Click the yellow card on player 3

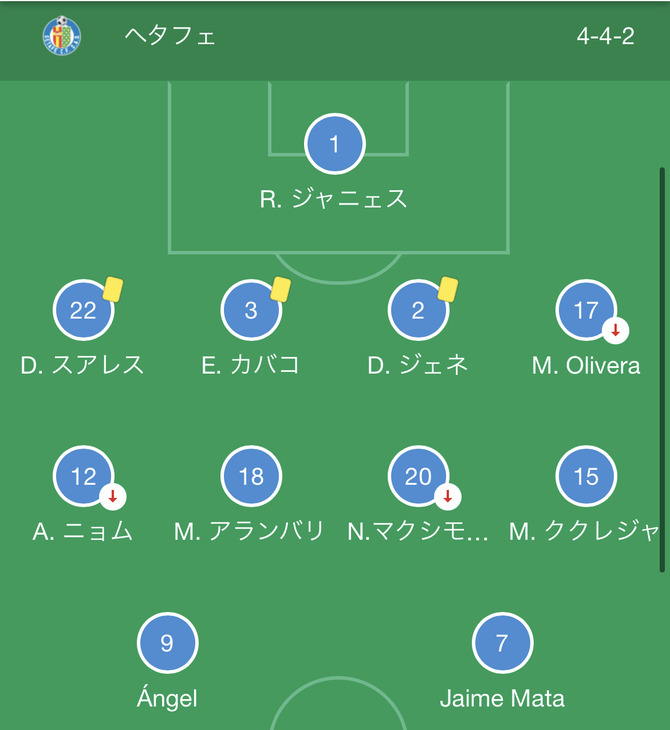(x=280, y=290)
